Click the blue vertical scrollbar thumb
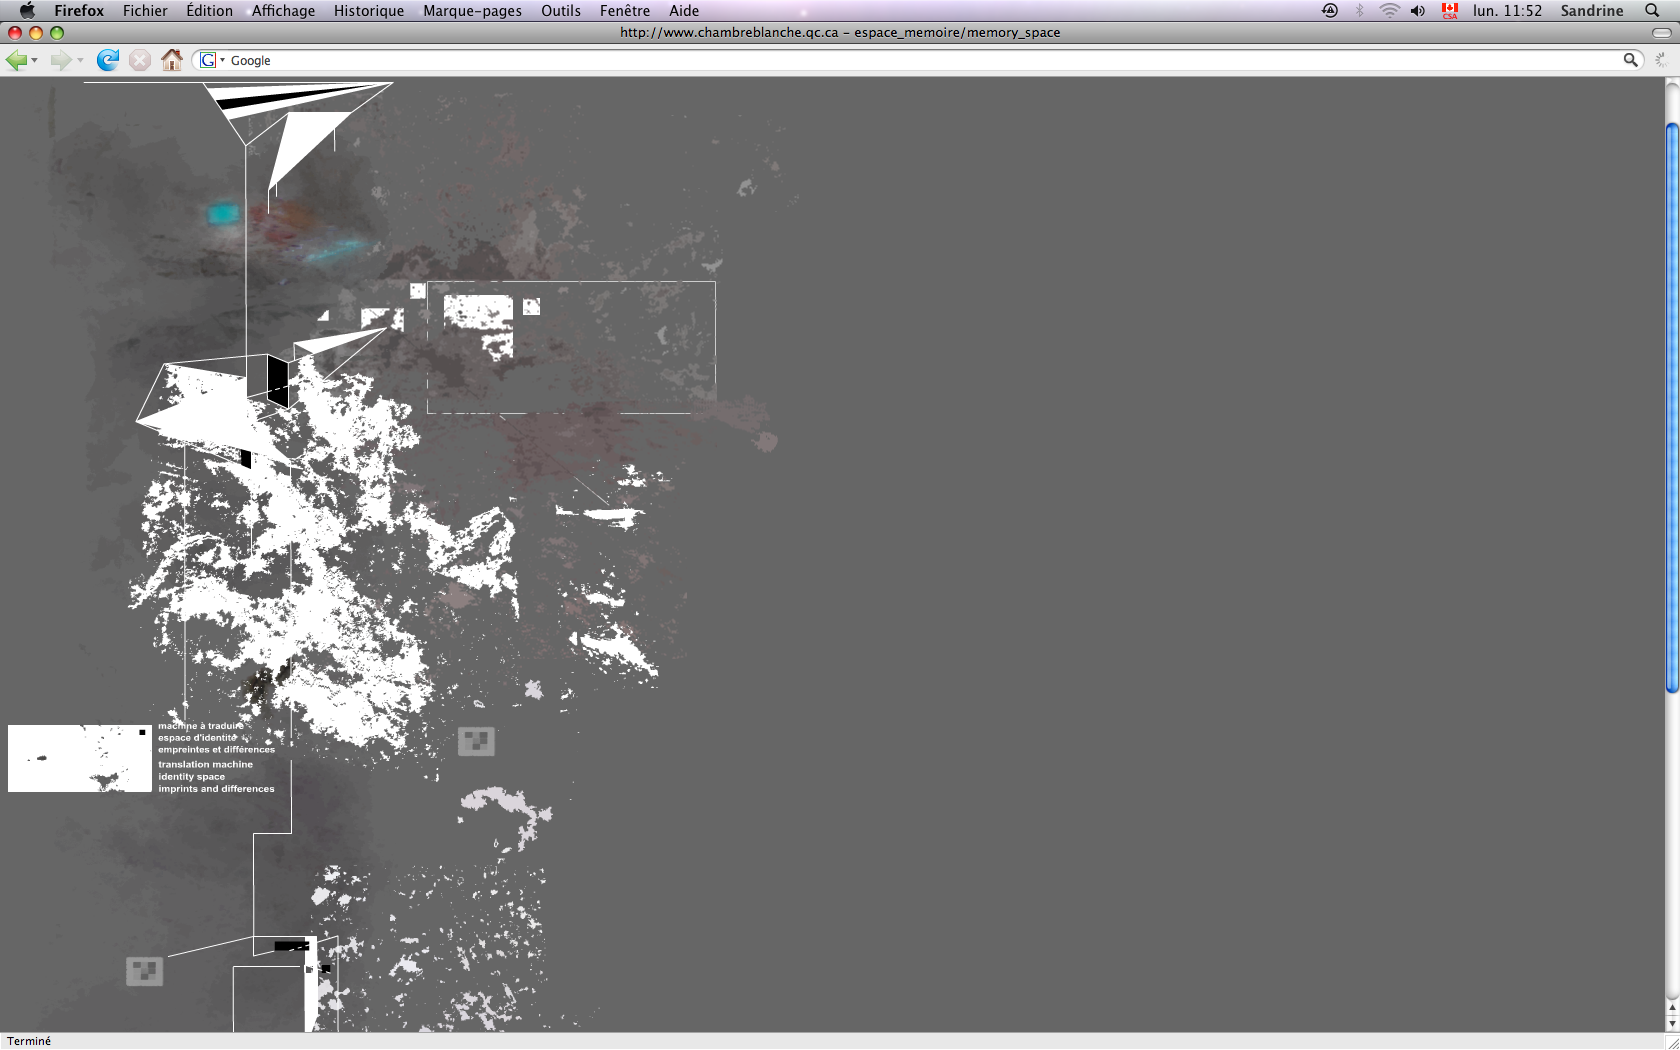Viewport: 1680px width, 1050px height. pos(1672,407)
